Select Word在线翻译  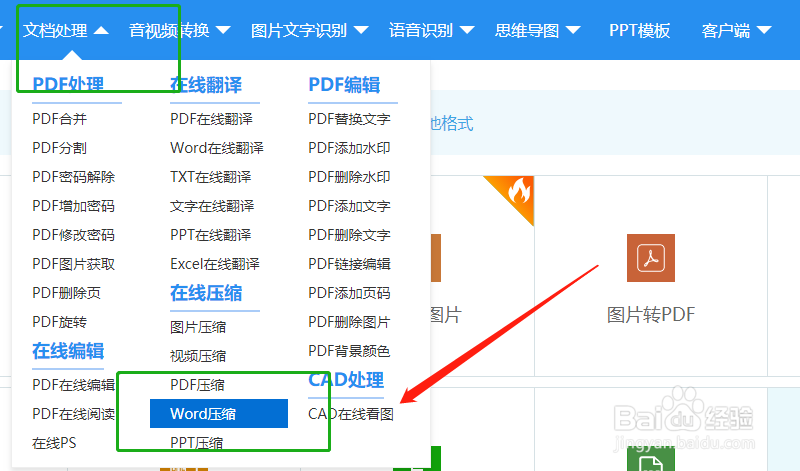[x=217, y=148]
